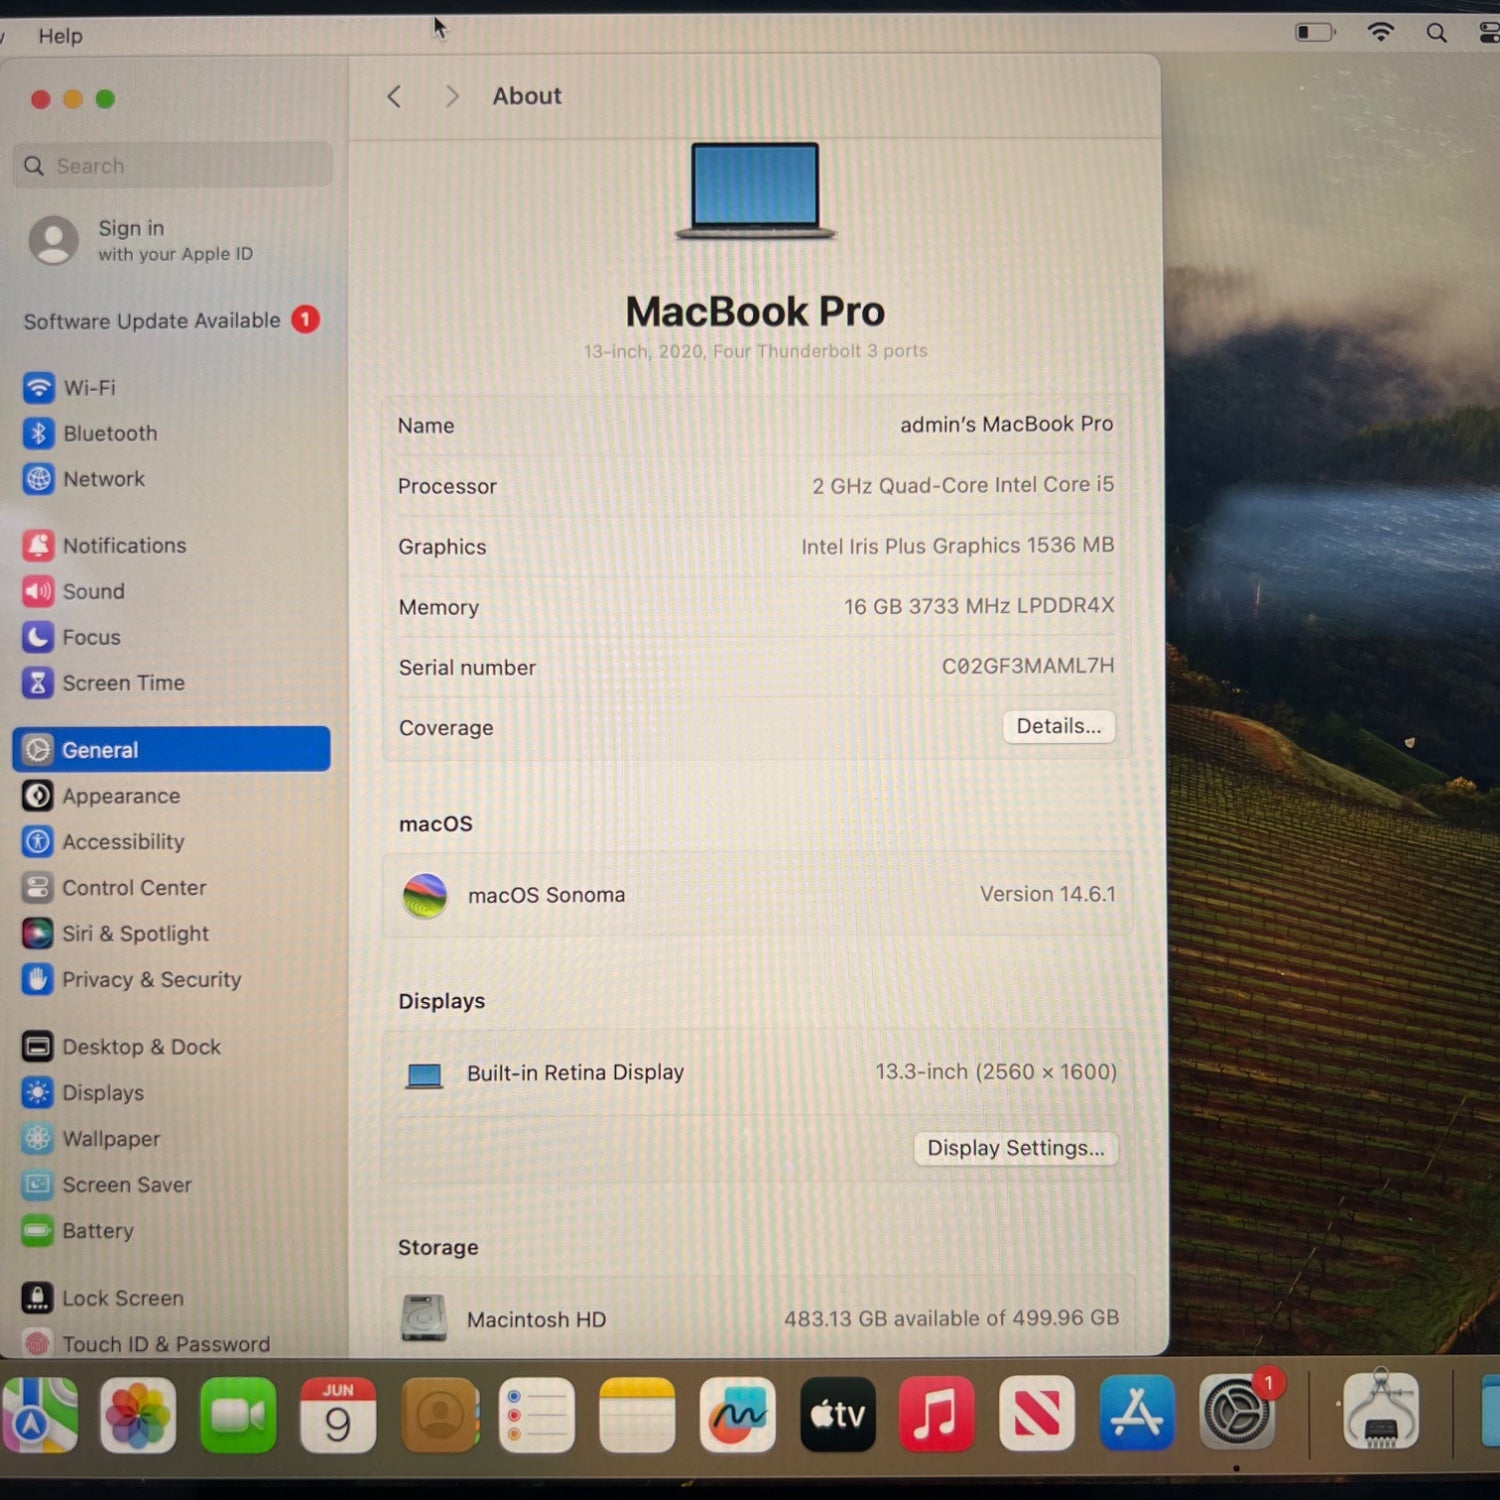Open the Help menu
Viewport: 1500px width, 1500px height.
(x=60, y=36)
